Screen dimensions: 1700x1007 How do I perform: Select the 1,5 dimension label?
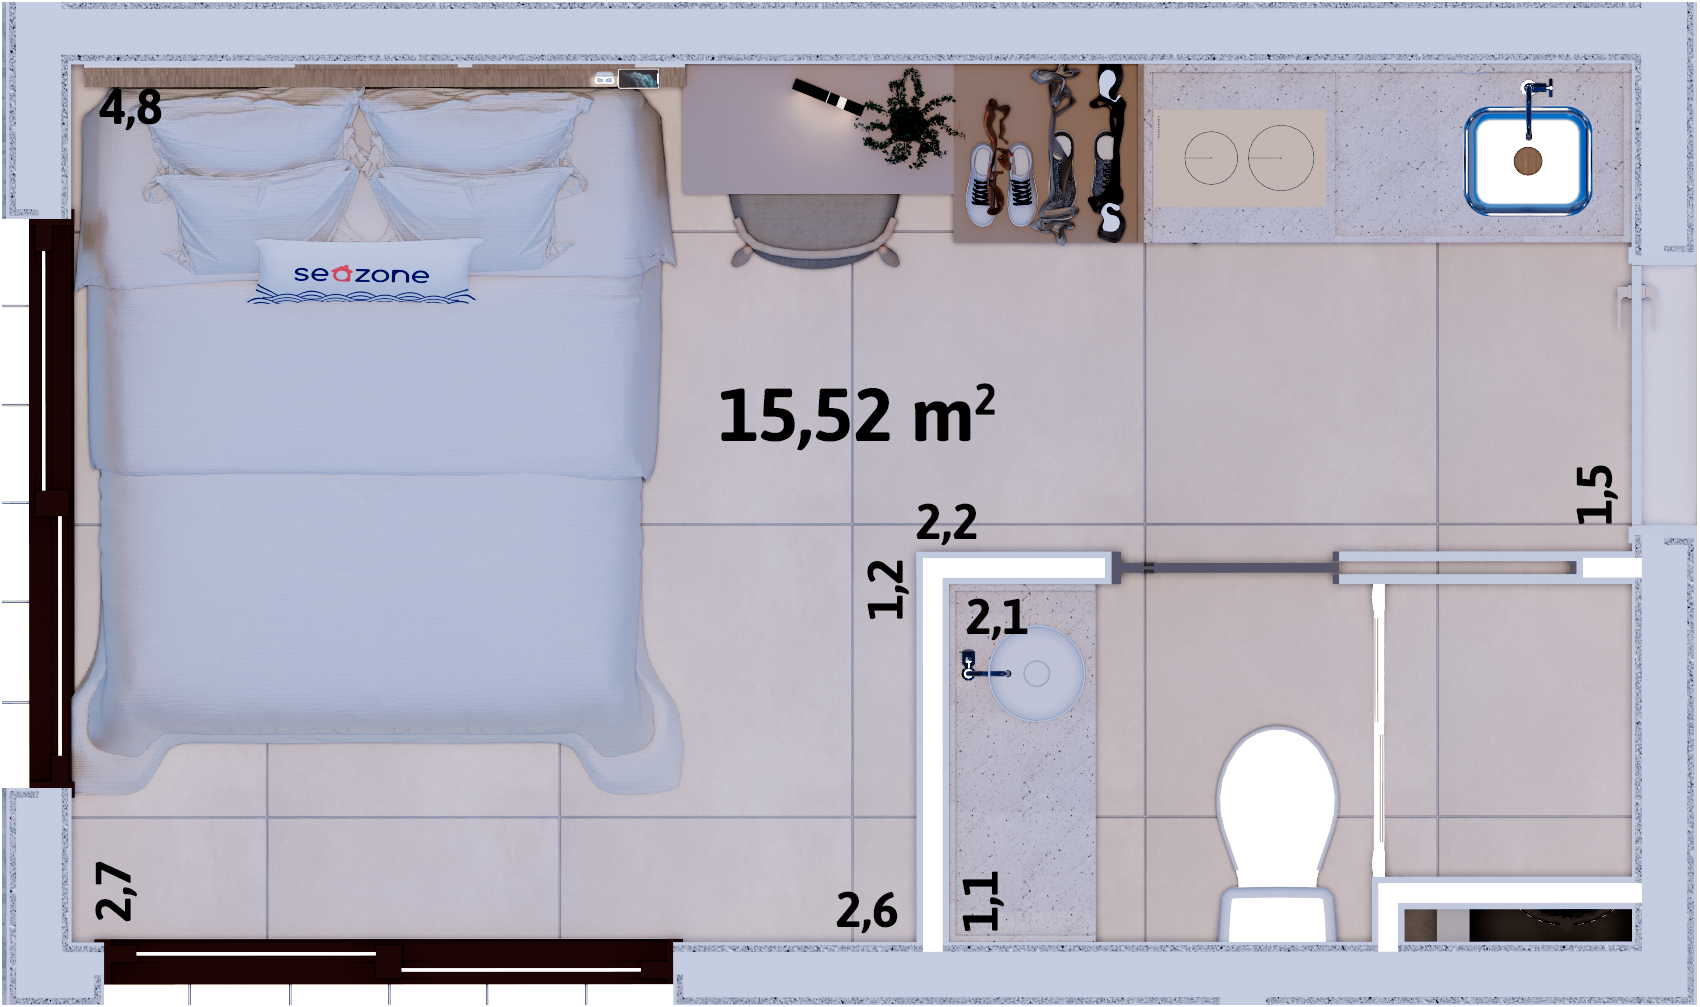(1595, 494)
